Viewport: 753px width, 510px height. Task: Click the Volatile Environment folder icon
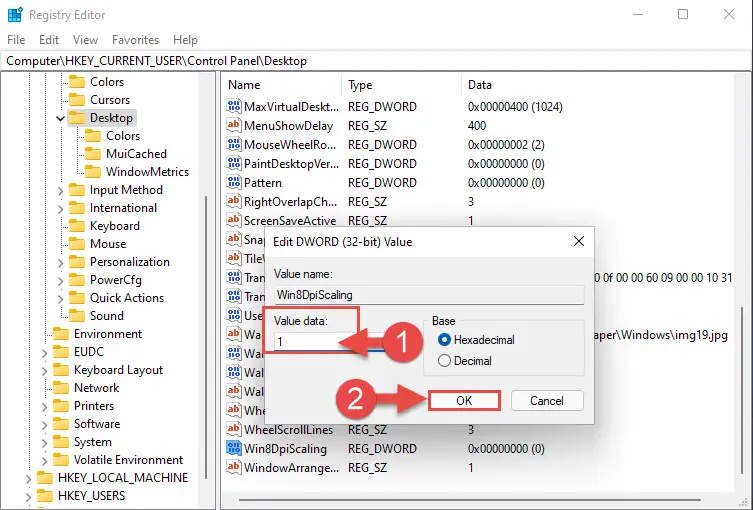point(61,460)
